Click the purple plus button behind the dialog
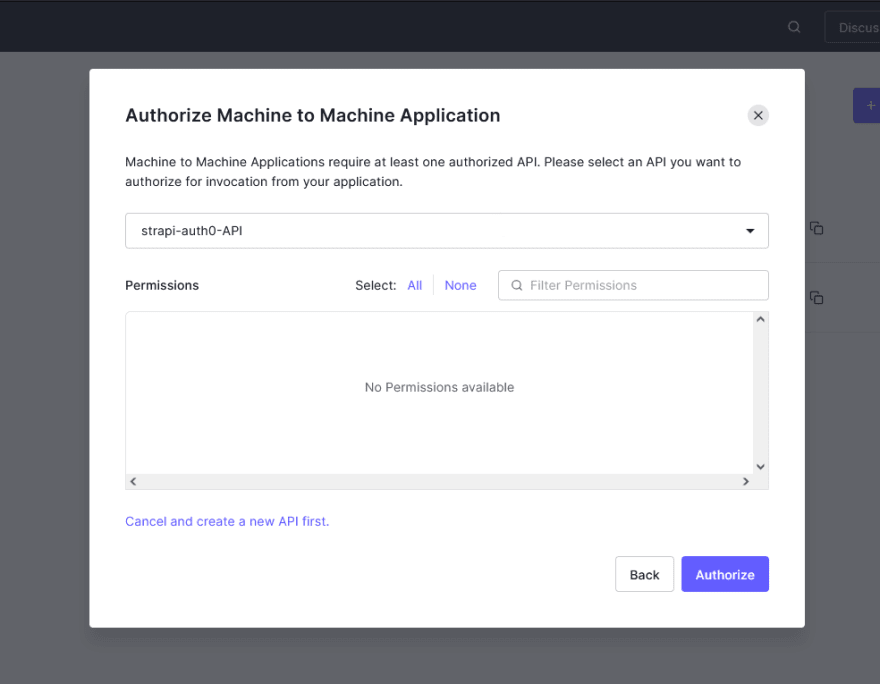The height and width of the screenshot is (684, 880). [867, 105]
